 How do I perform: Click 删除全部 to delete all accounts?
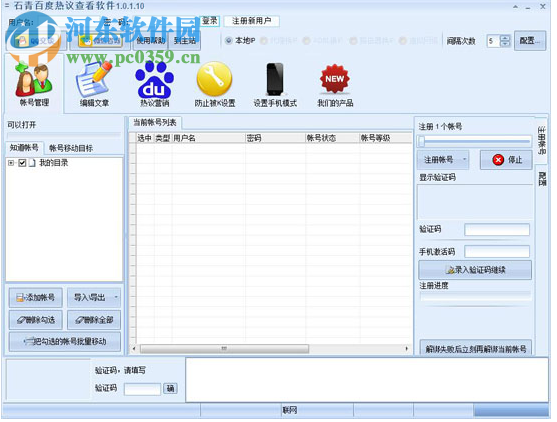(94, 320)
